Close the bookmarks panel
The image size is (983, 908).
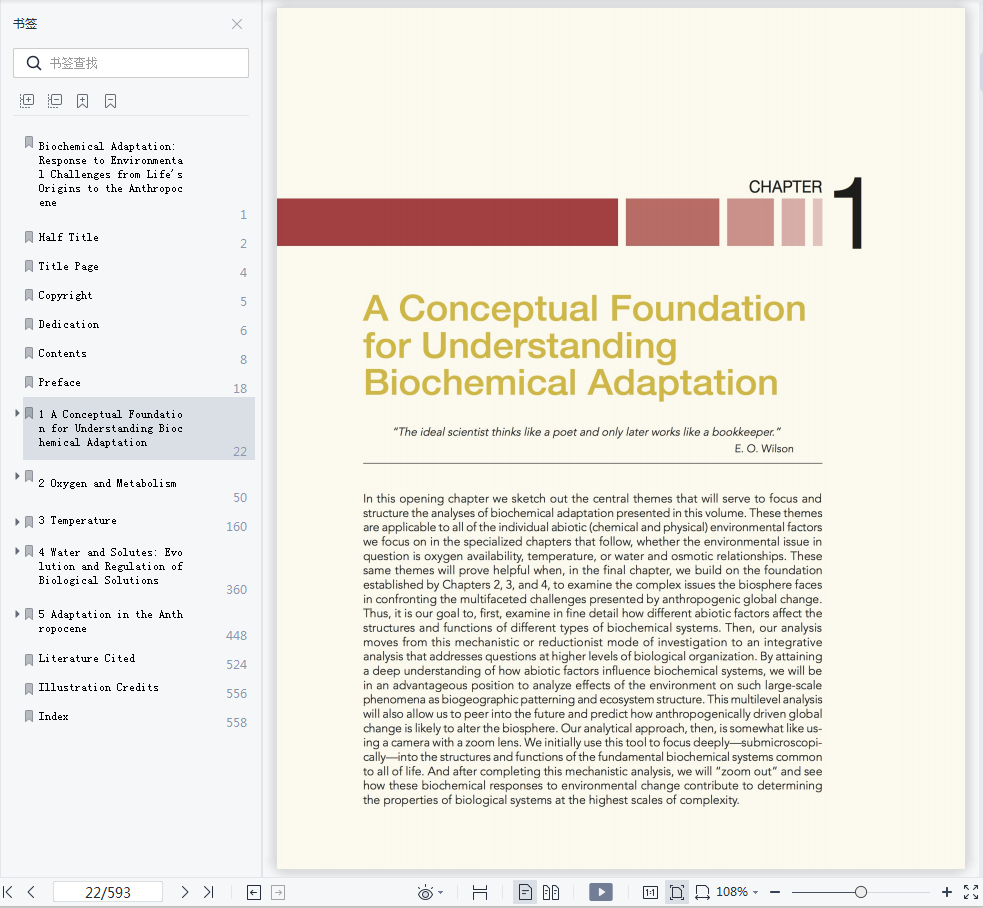[x=236, y=24]
